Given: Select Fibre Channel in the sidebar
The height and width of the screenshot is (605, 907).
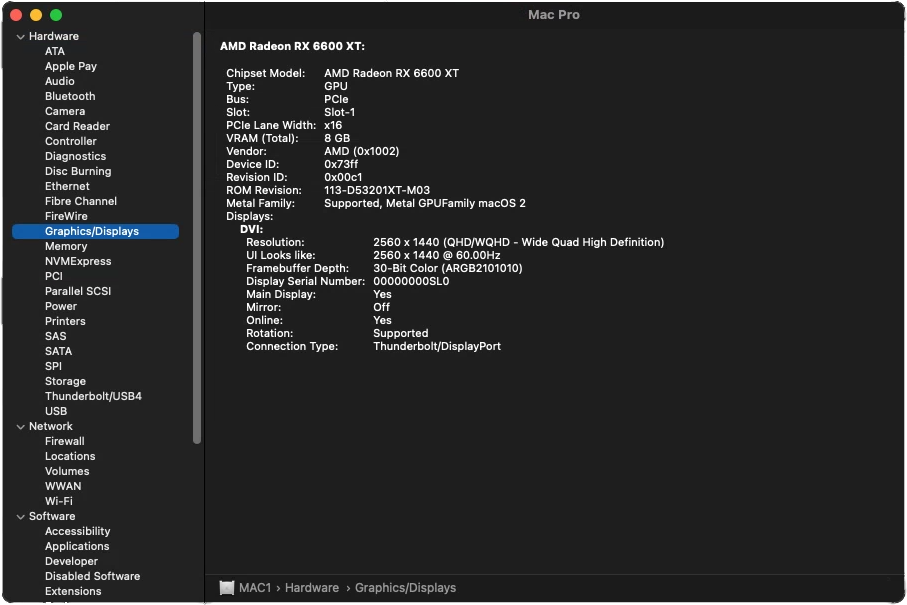Looking at the screenshot, I should coord(81,202).
